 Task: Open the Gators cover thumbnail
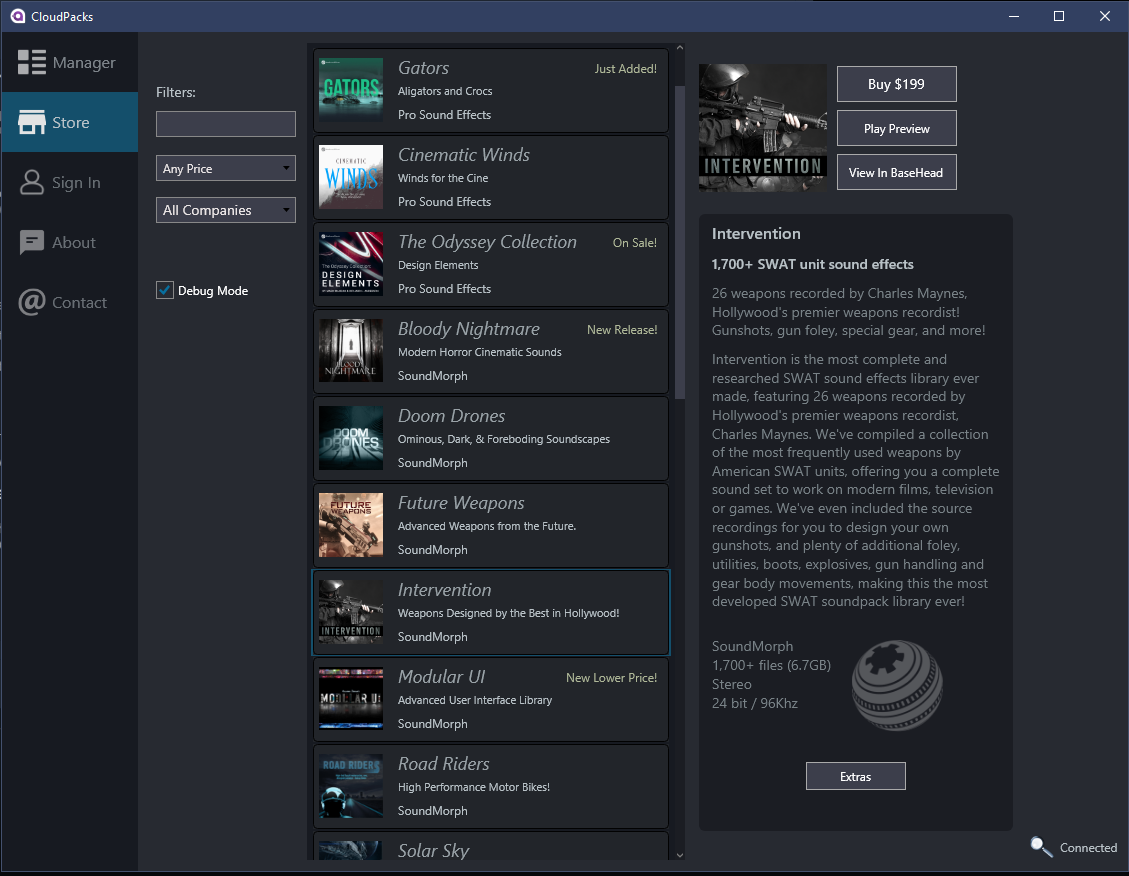(x=351, y=90)
